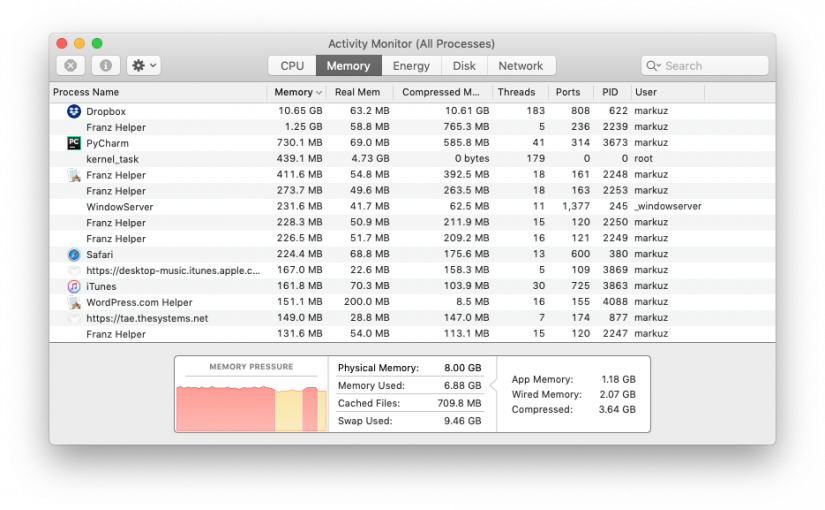Viewport: 825px width, 510px height.
Task: Select the Memory tab
Action: click(348, 66)
